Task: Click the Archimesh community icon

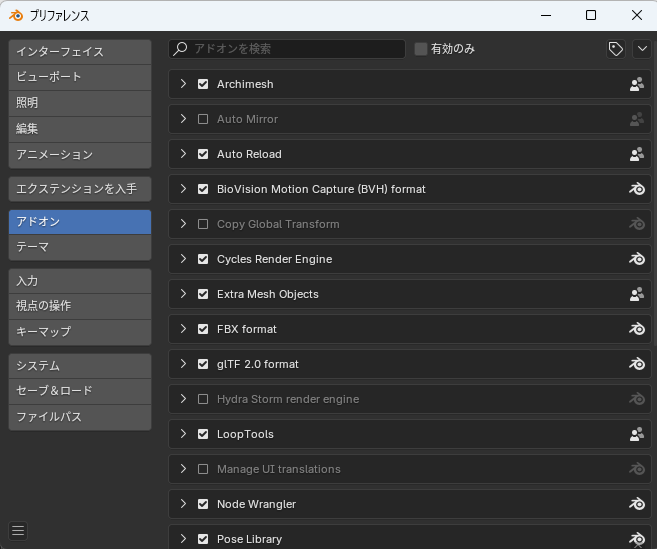Action: point(636,84)
